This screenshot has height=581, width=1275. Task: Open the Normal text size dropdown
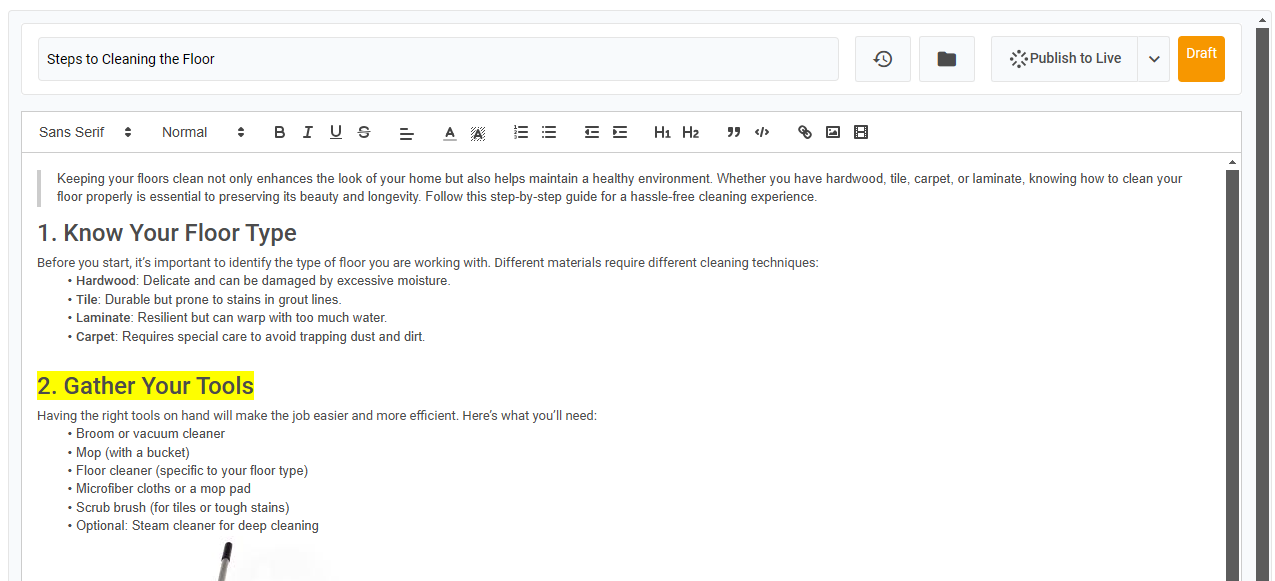coord(203,132)
